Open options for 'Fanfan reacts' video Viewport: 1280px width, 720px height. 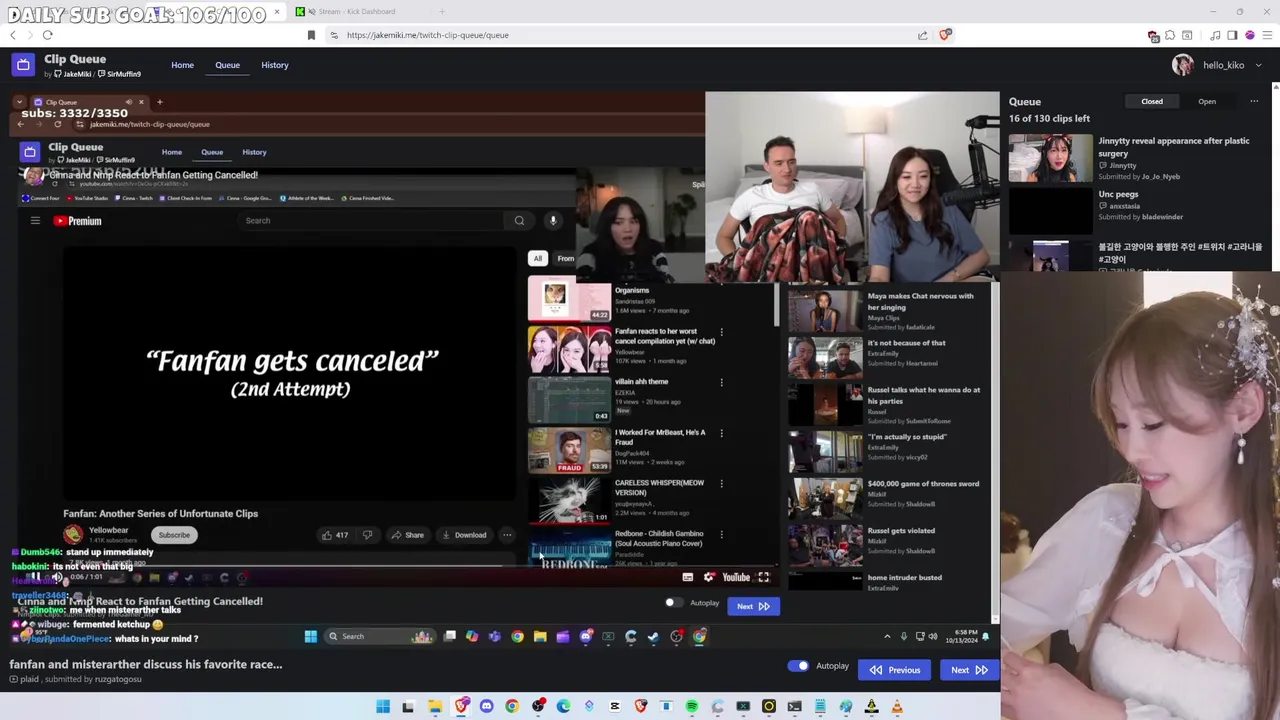pyautogui.click(x=721, y=332)
